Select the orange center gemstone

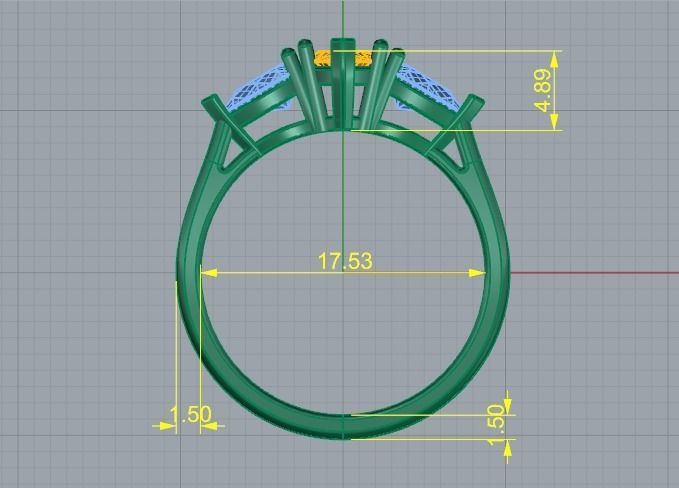[342, 58]
